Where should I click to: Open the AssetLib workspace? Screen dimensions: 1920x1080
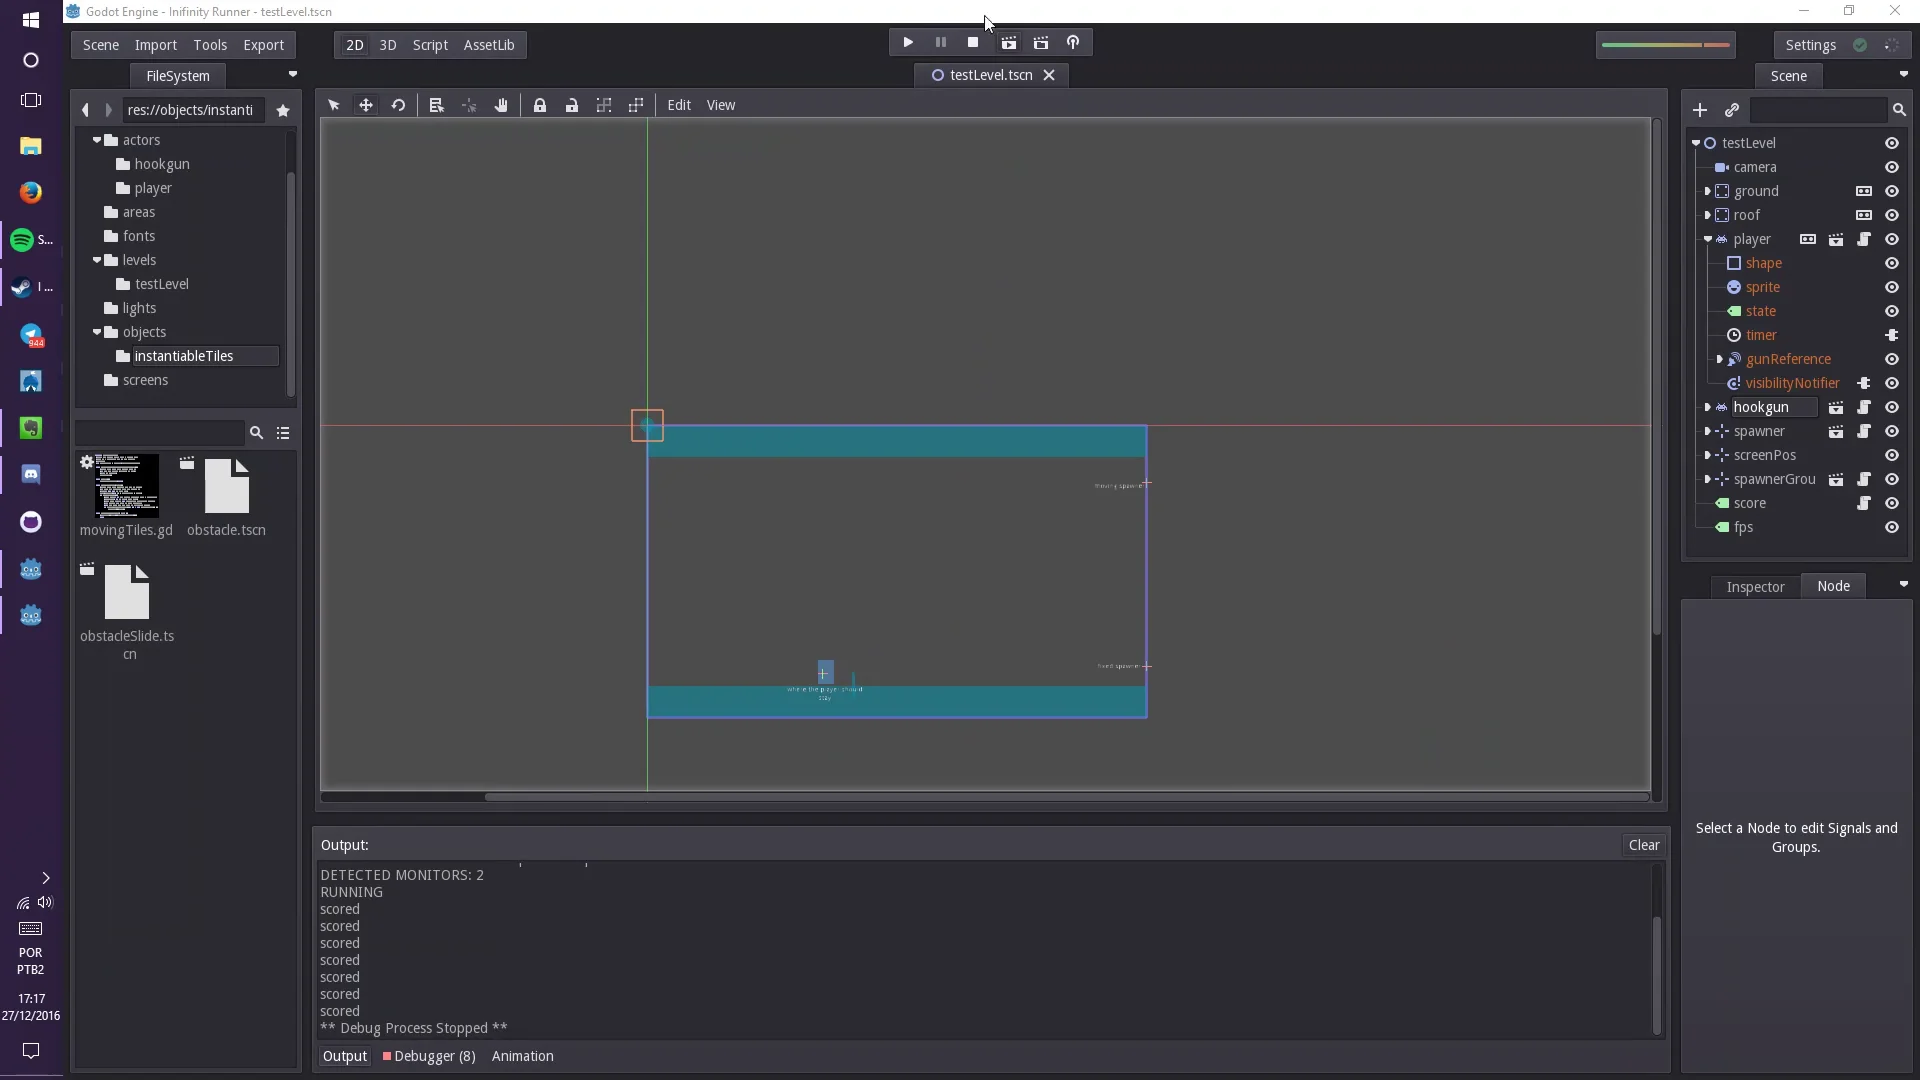tap(489, 45)
